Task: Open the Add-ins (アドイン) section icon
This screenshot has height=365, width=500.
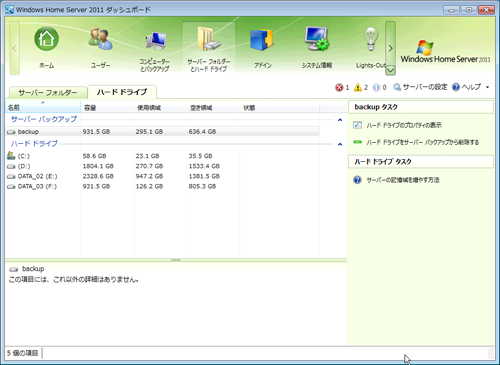Action: pos(262,40)
